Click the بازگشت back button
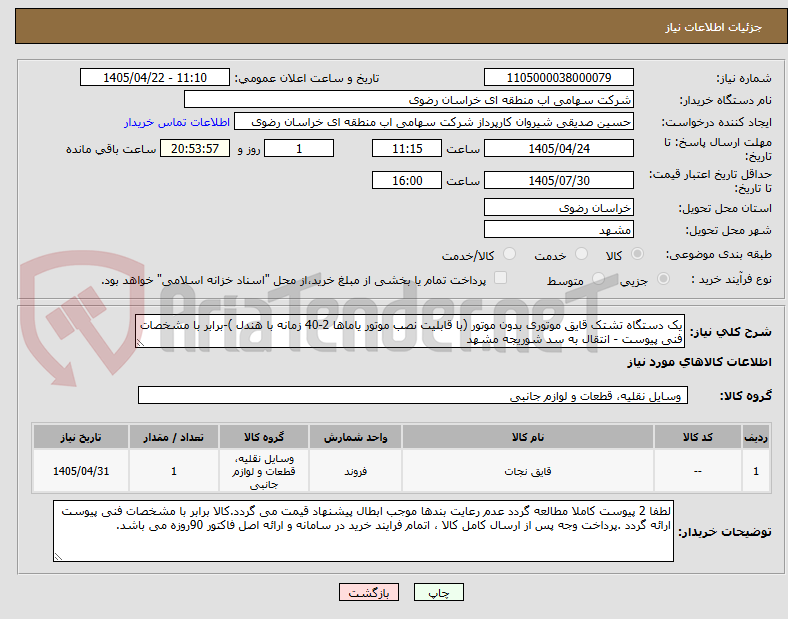The image size is (788, 619). pyautogui.click(x=369, y=592)
